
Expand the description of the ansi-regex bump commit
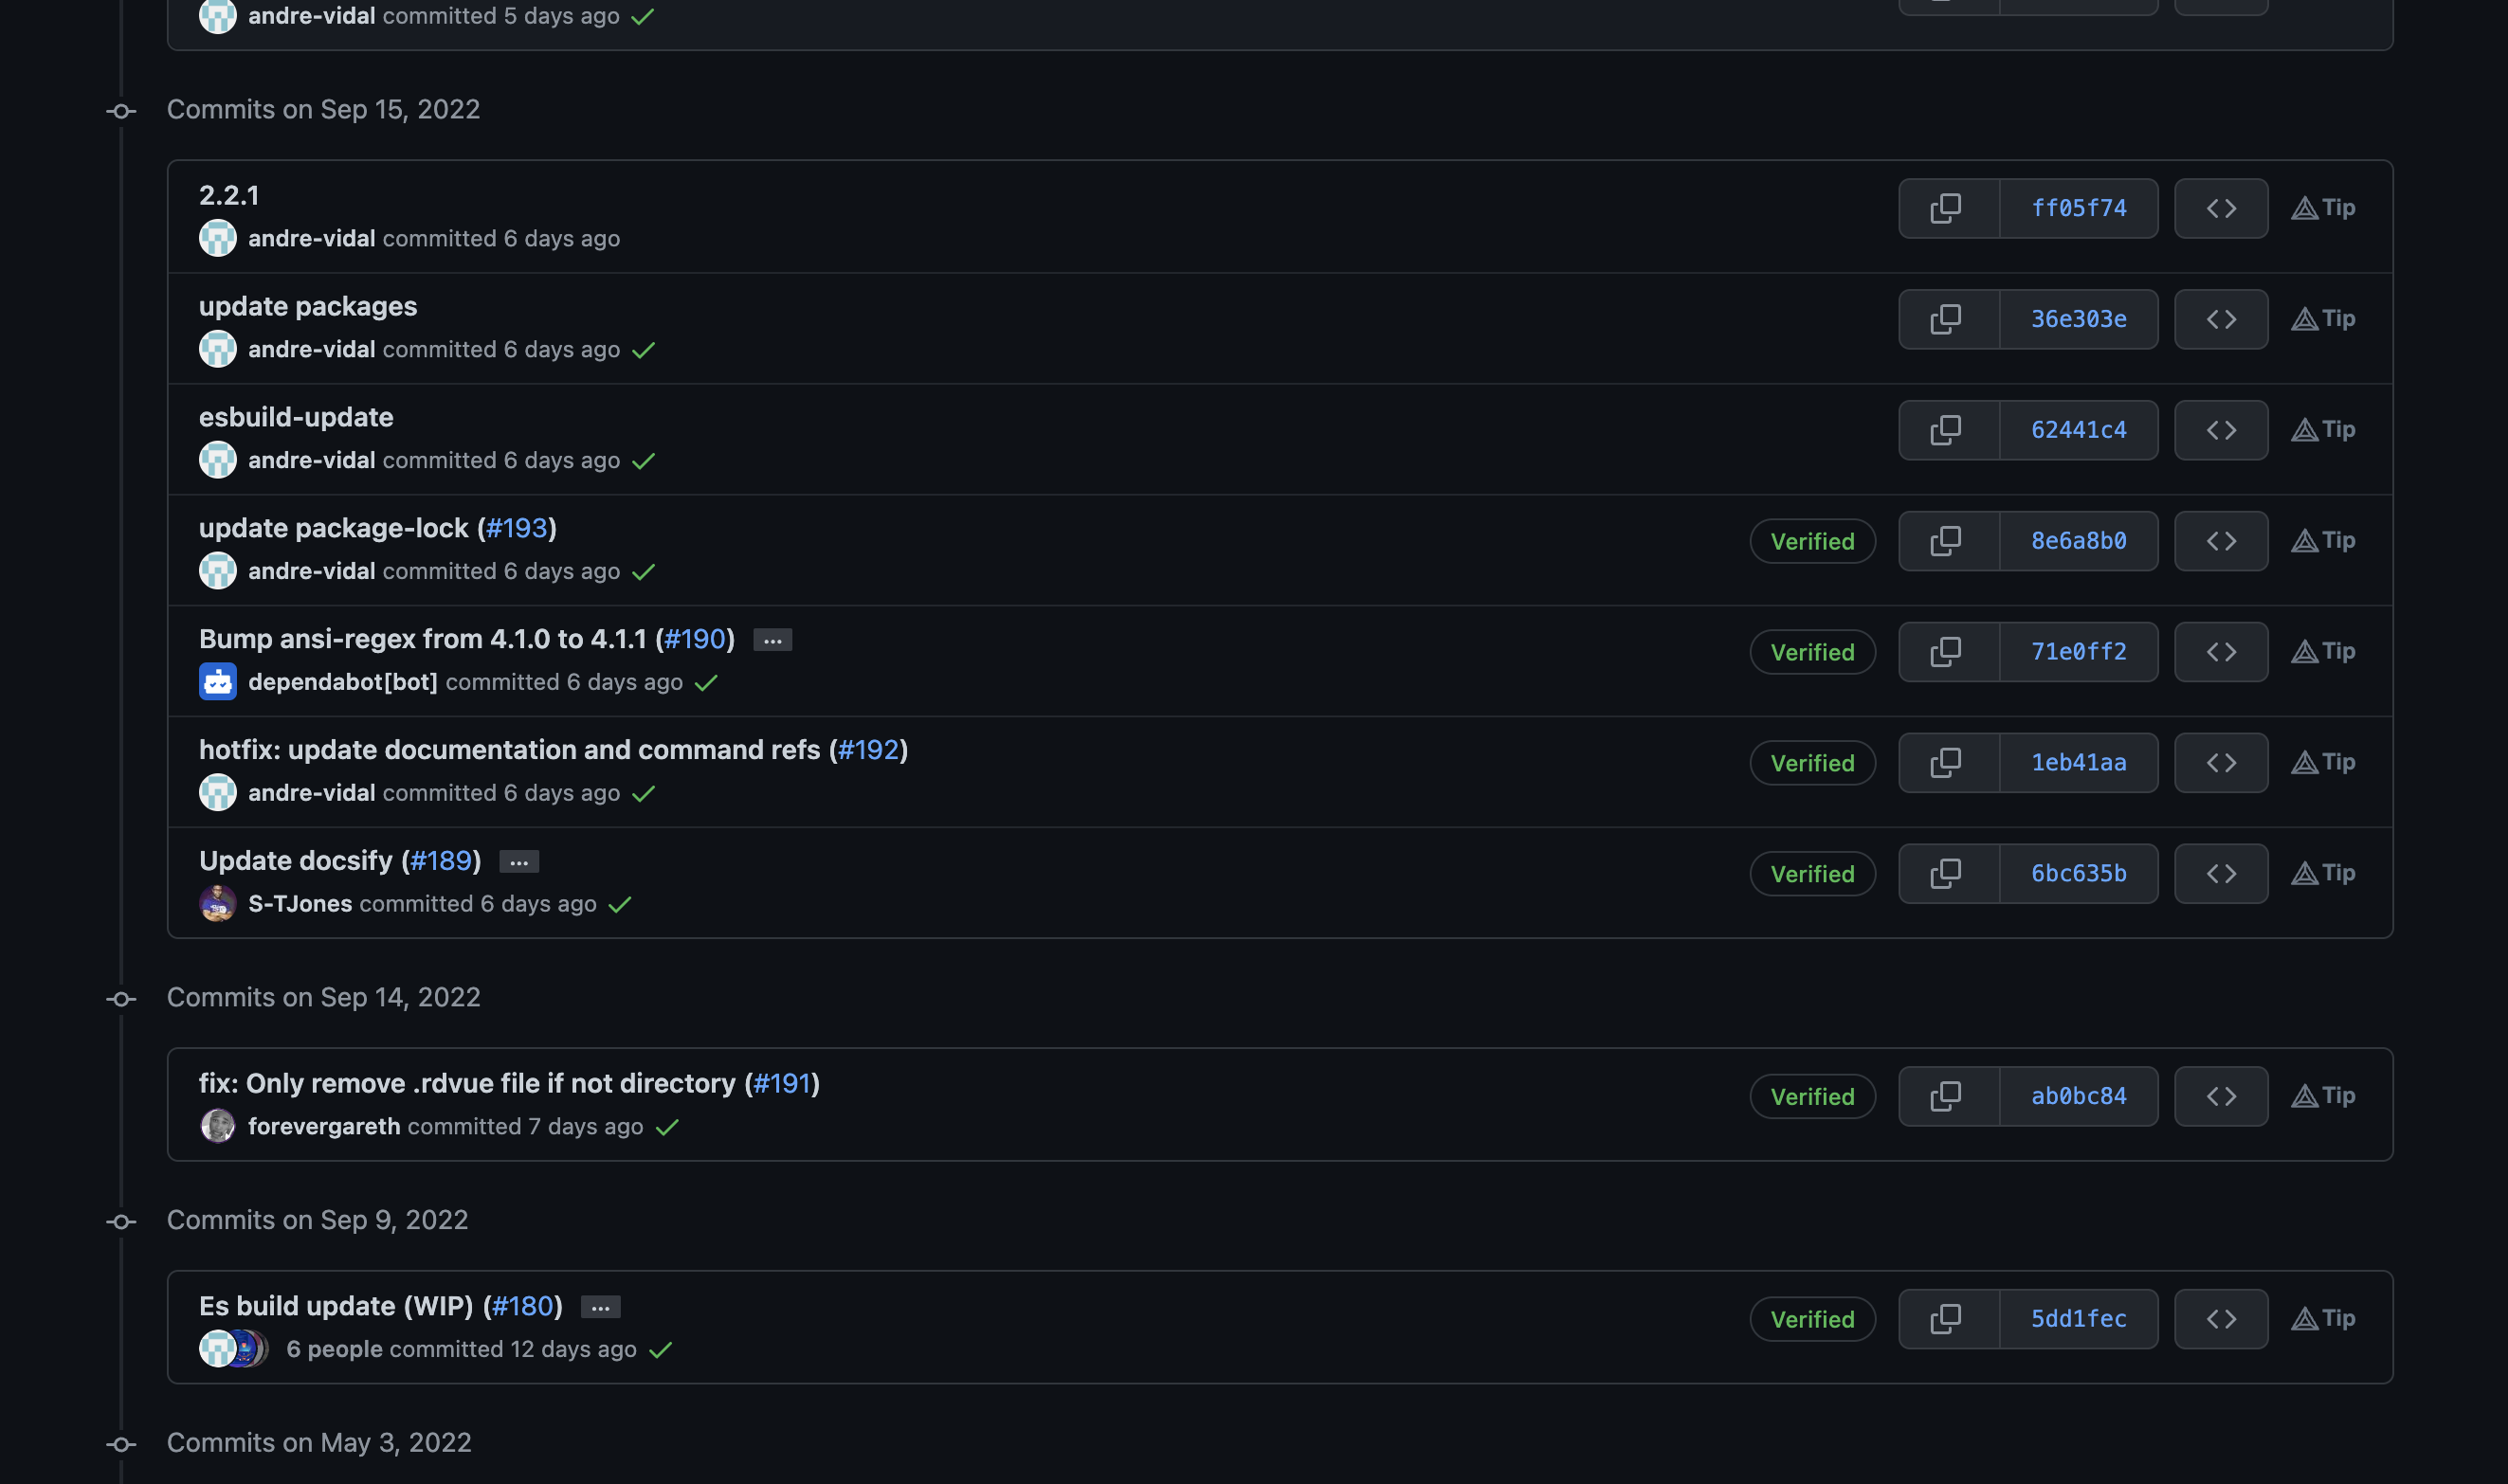point(772,639)
